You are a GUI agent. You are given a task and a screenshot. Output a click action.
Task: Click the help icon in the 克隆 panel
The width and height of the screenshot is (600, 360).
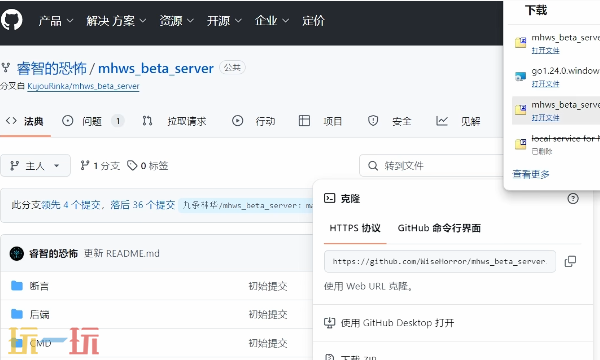pos(573,199)
